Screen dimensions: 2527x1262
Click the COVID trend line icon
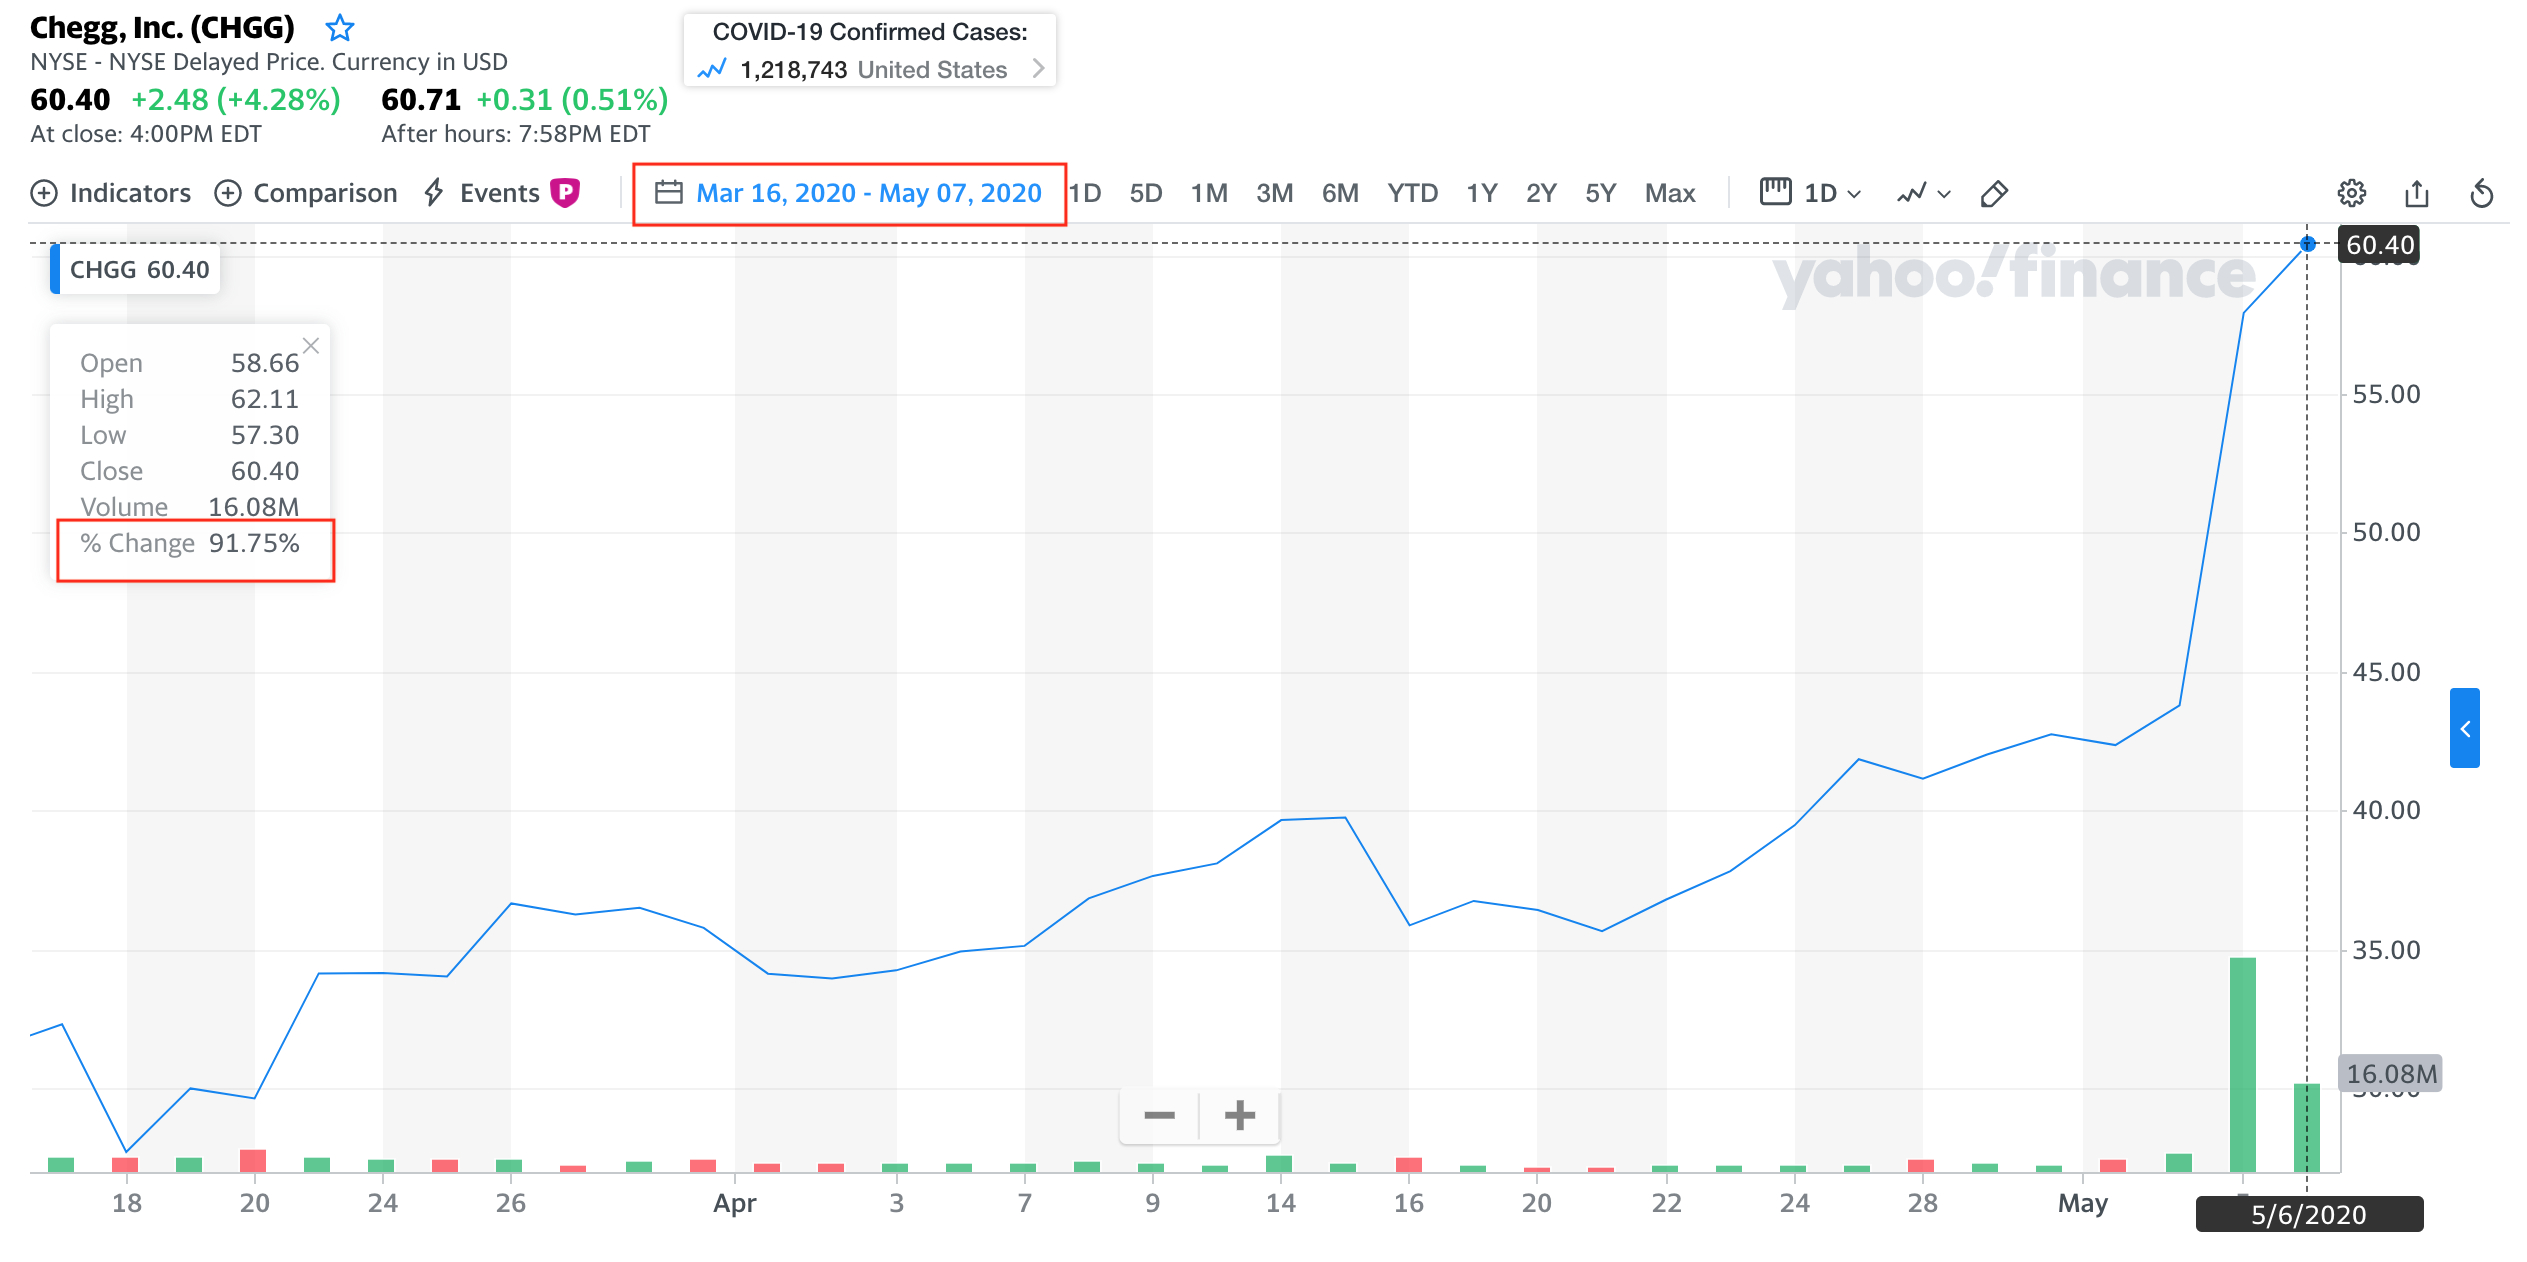point(712,69)
